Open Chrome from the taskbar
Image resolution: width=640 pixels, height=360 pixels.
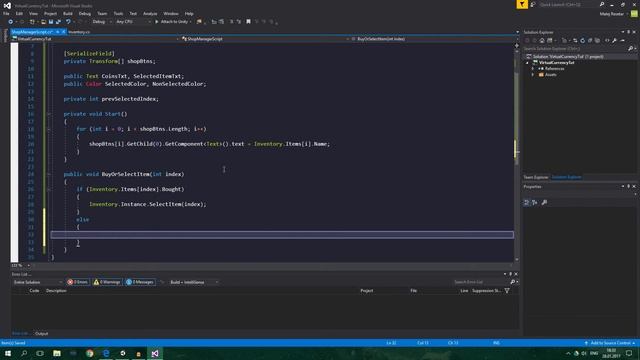point(90,353)
